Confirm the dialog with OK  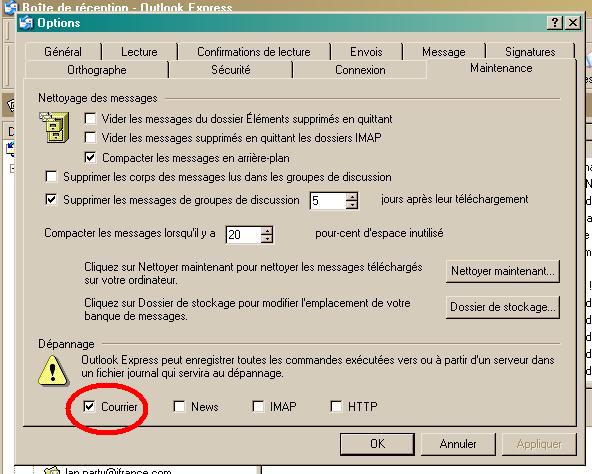click(x=377, y=444)
